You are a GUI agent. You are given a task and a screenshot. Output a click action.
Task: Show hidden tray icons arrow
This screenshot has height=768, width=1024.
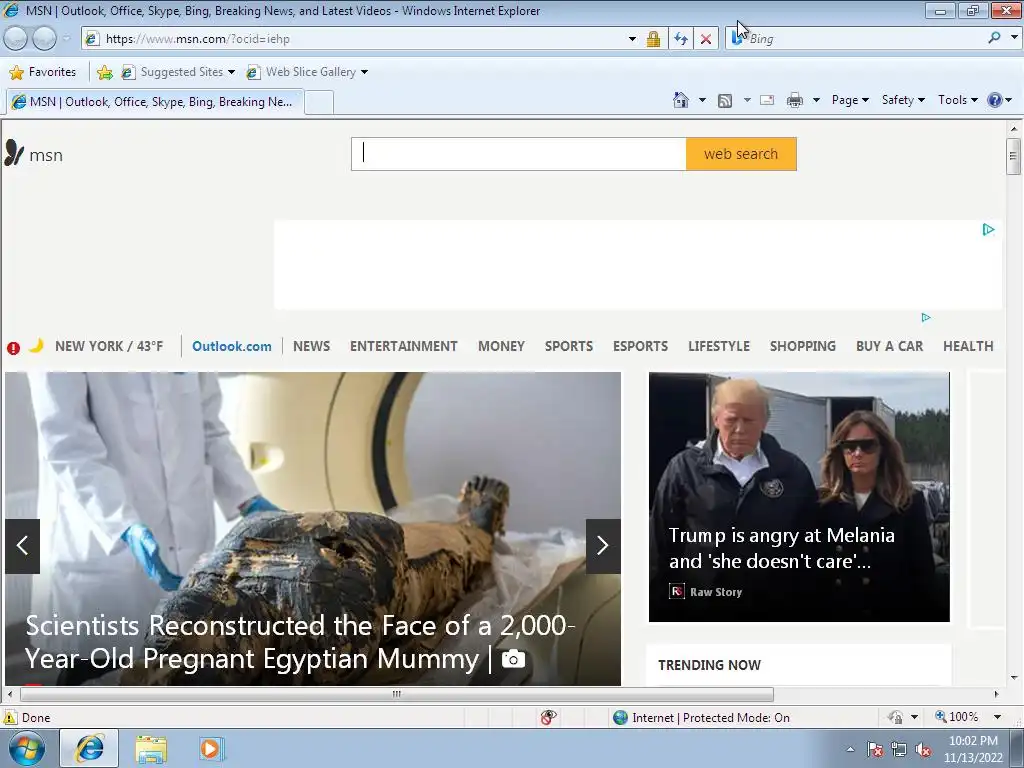[x=850, y=750]
